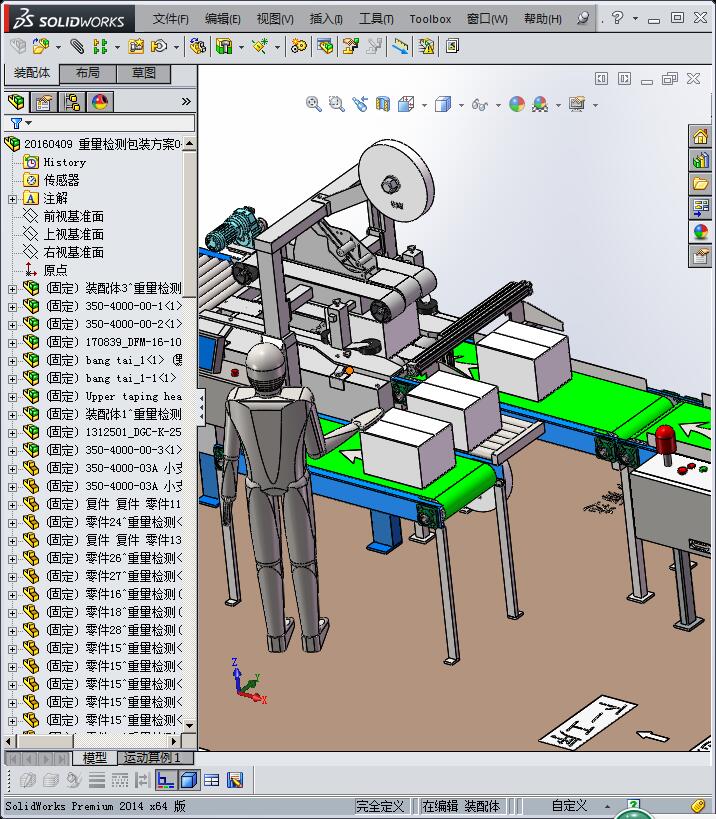Click the 完全定义 status bar text
This screenshot has height=819, width=716.
[380, 806]
